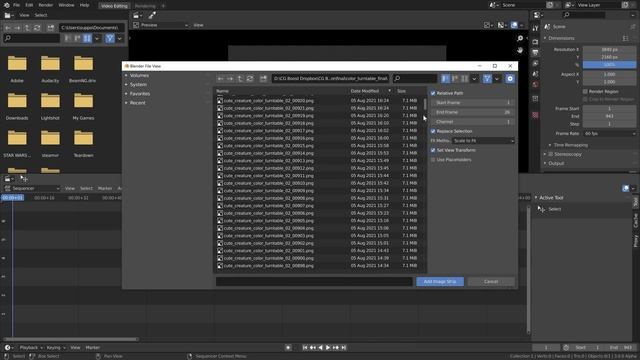Expand the Stereoscopy panel
The height and width of the screenshot is (360, 640).
tap(545, 154)
